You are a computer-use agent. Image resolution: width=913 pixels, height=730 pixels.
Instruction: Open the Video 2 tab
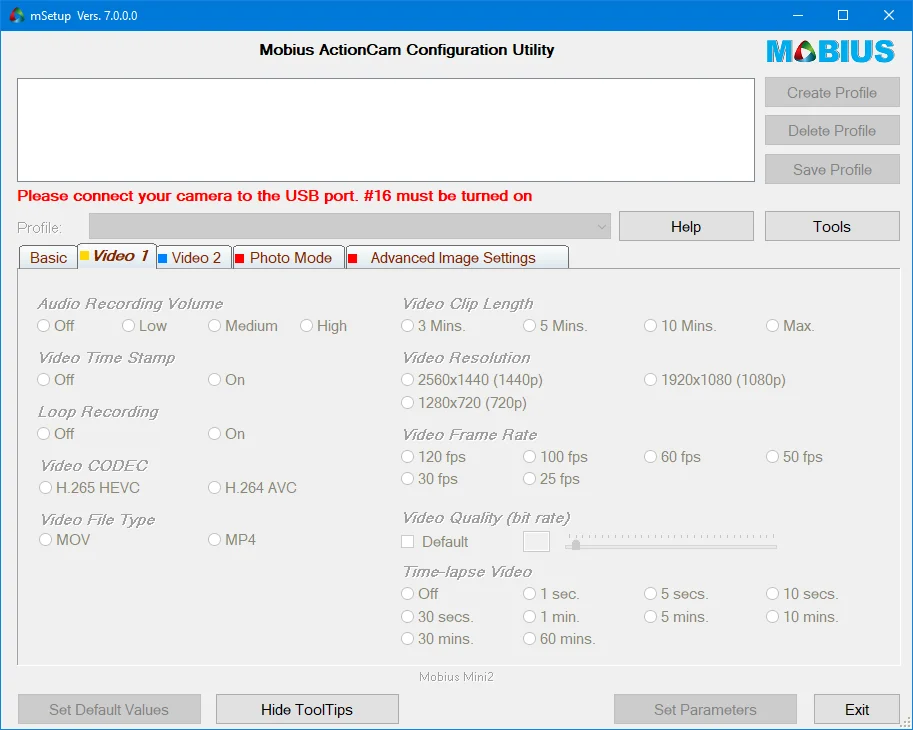(193, 258)
